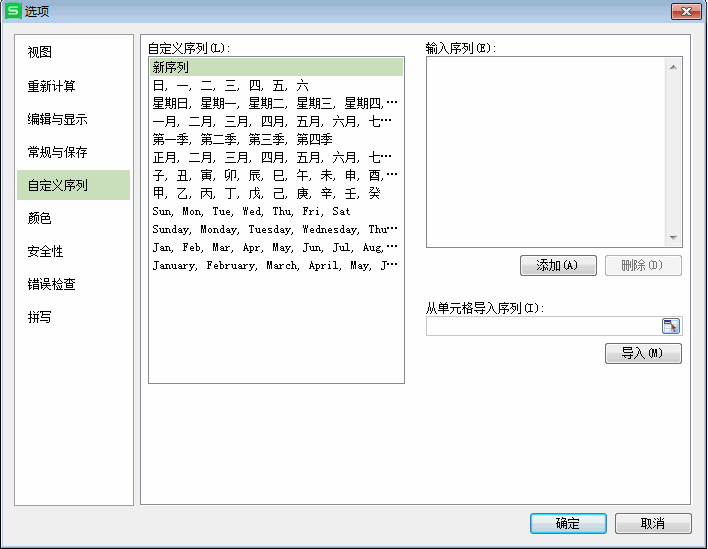
Task: Choose the Sunday, Monday, Tuesday sequence
Action: point(276,229)
